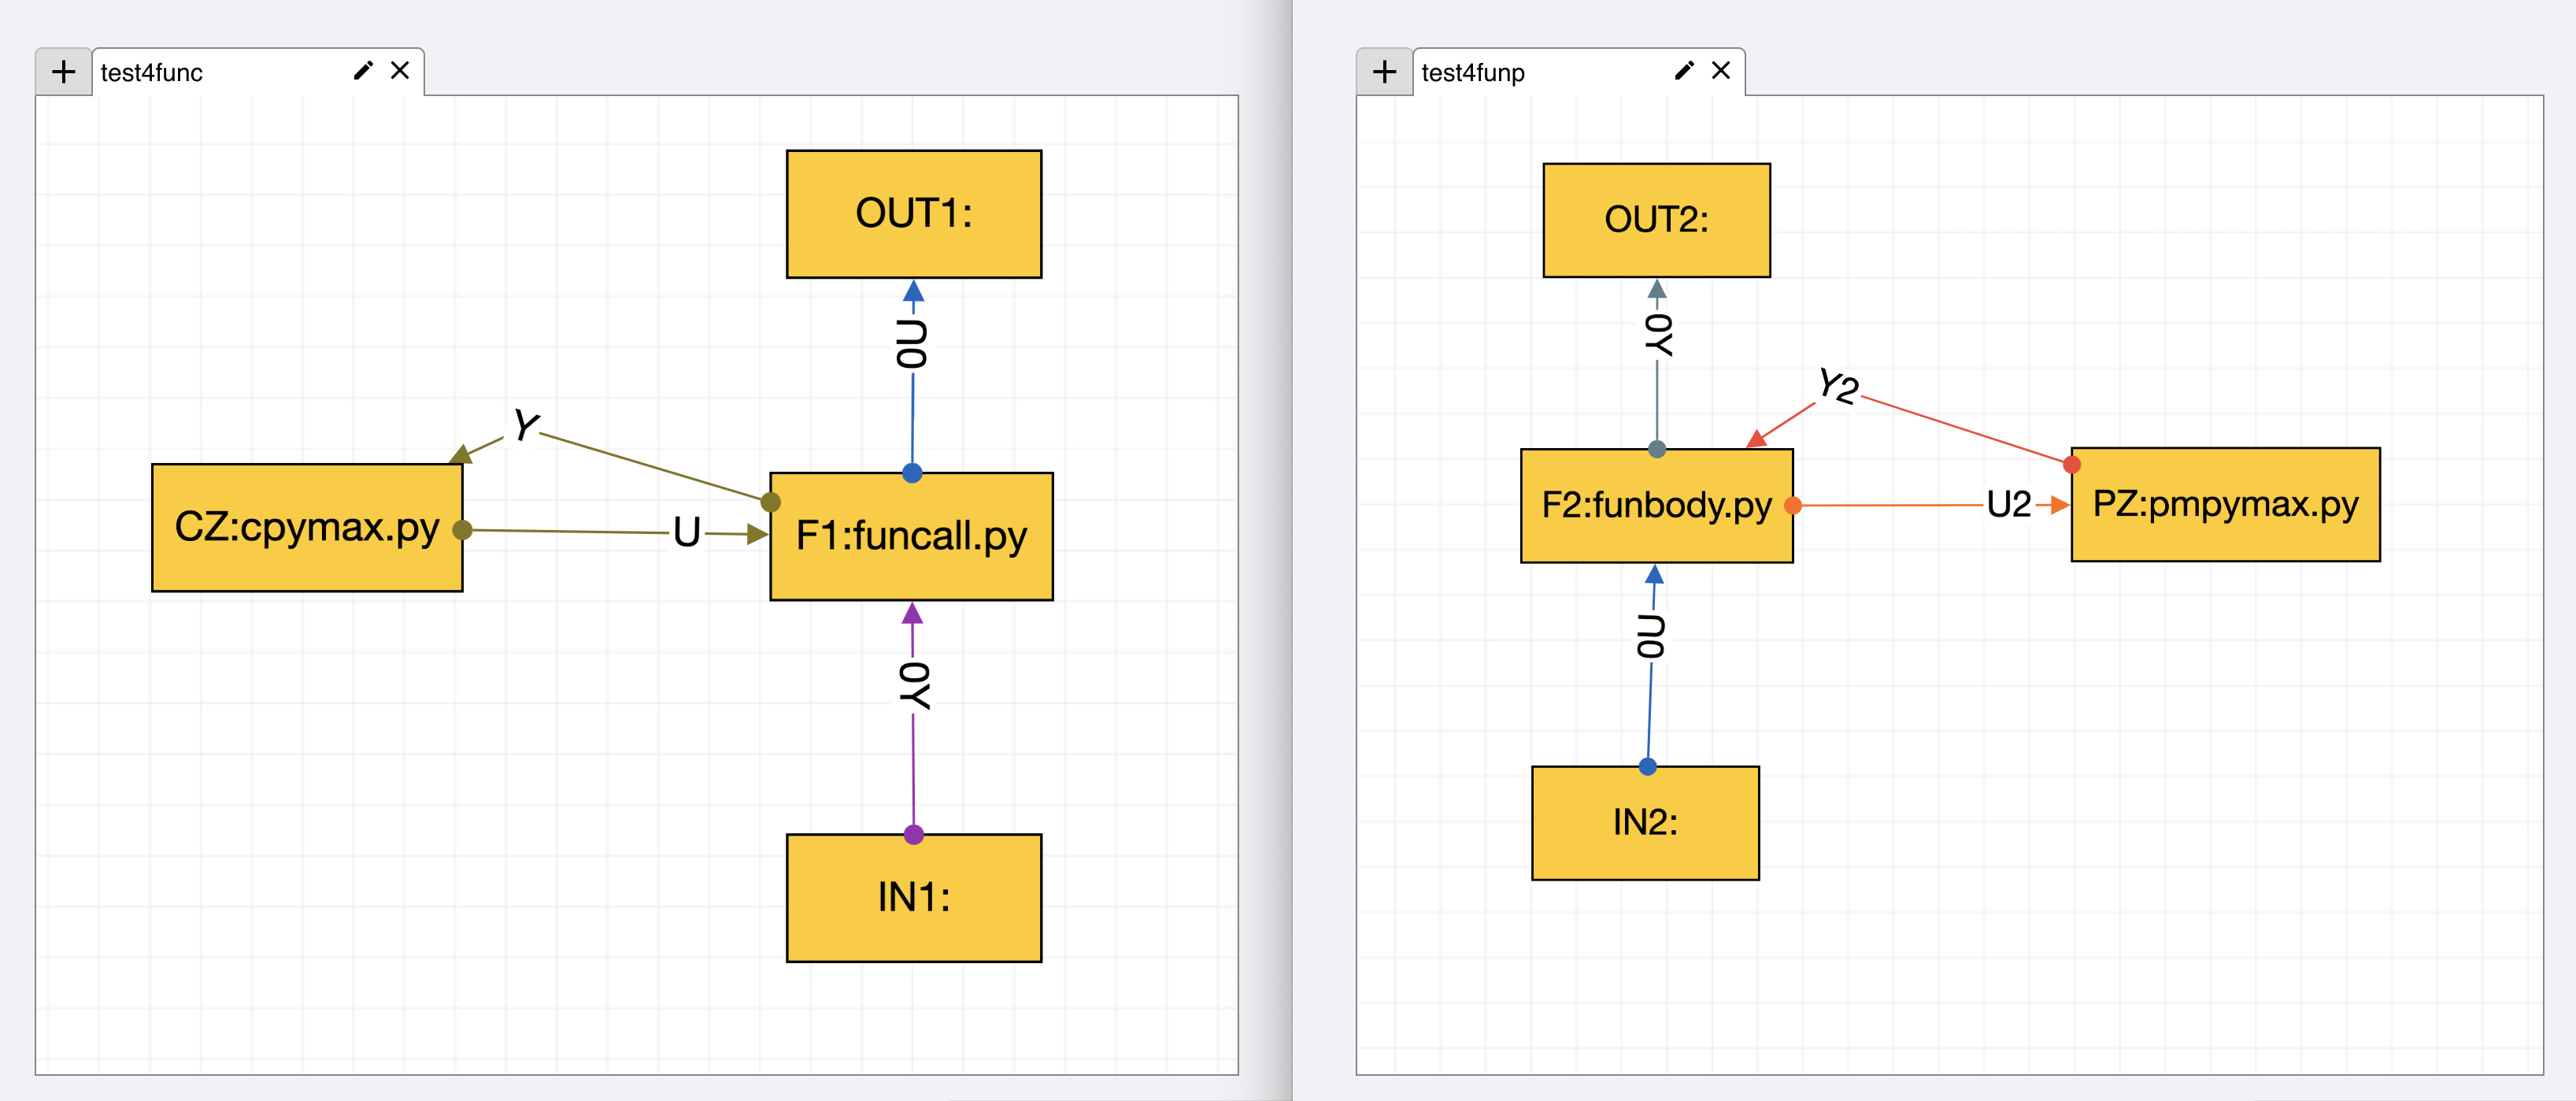2576x1101 pixels.
Task: Select the OUT2: node
Action: click(1656, 220)
